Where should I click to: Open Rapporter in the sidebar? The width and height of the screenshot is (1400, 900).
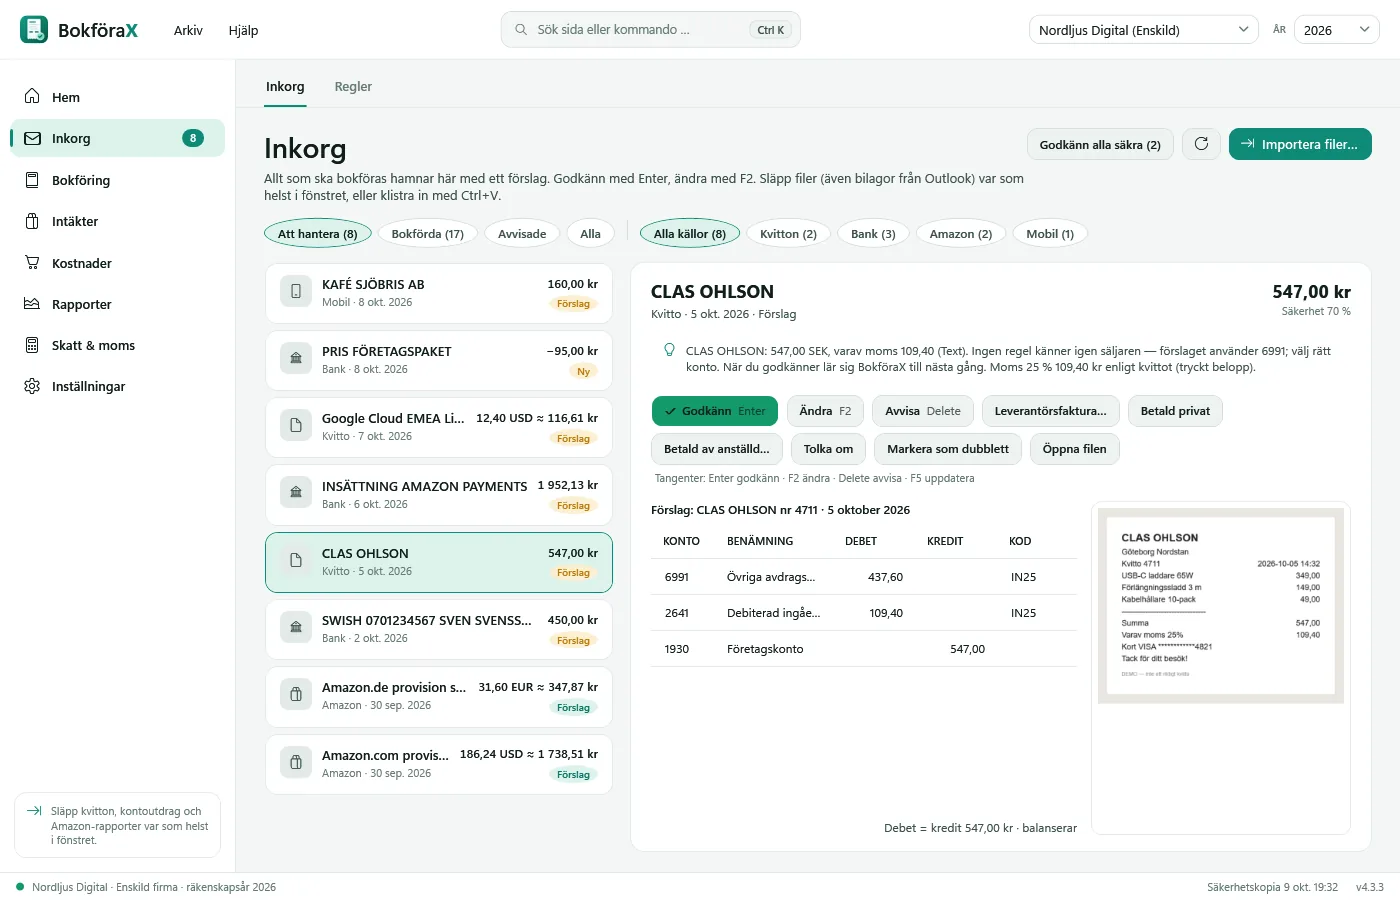click(x=117, y=304)
